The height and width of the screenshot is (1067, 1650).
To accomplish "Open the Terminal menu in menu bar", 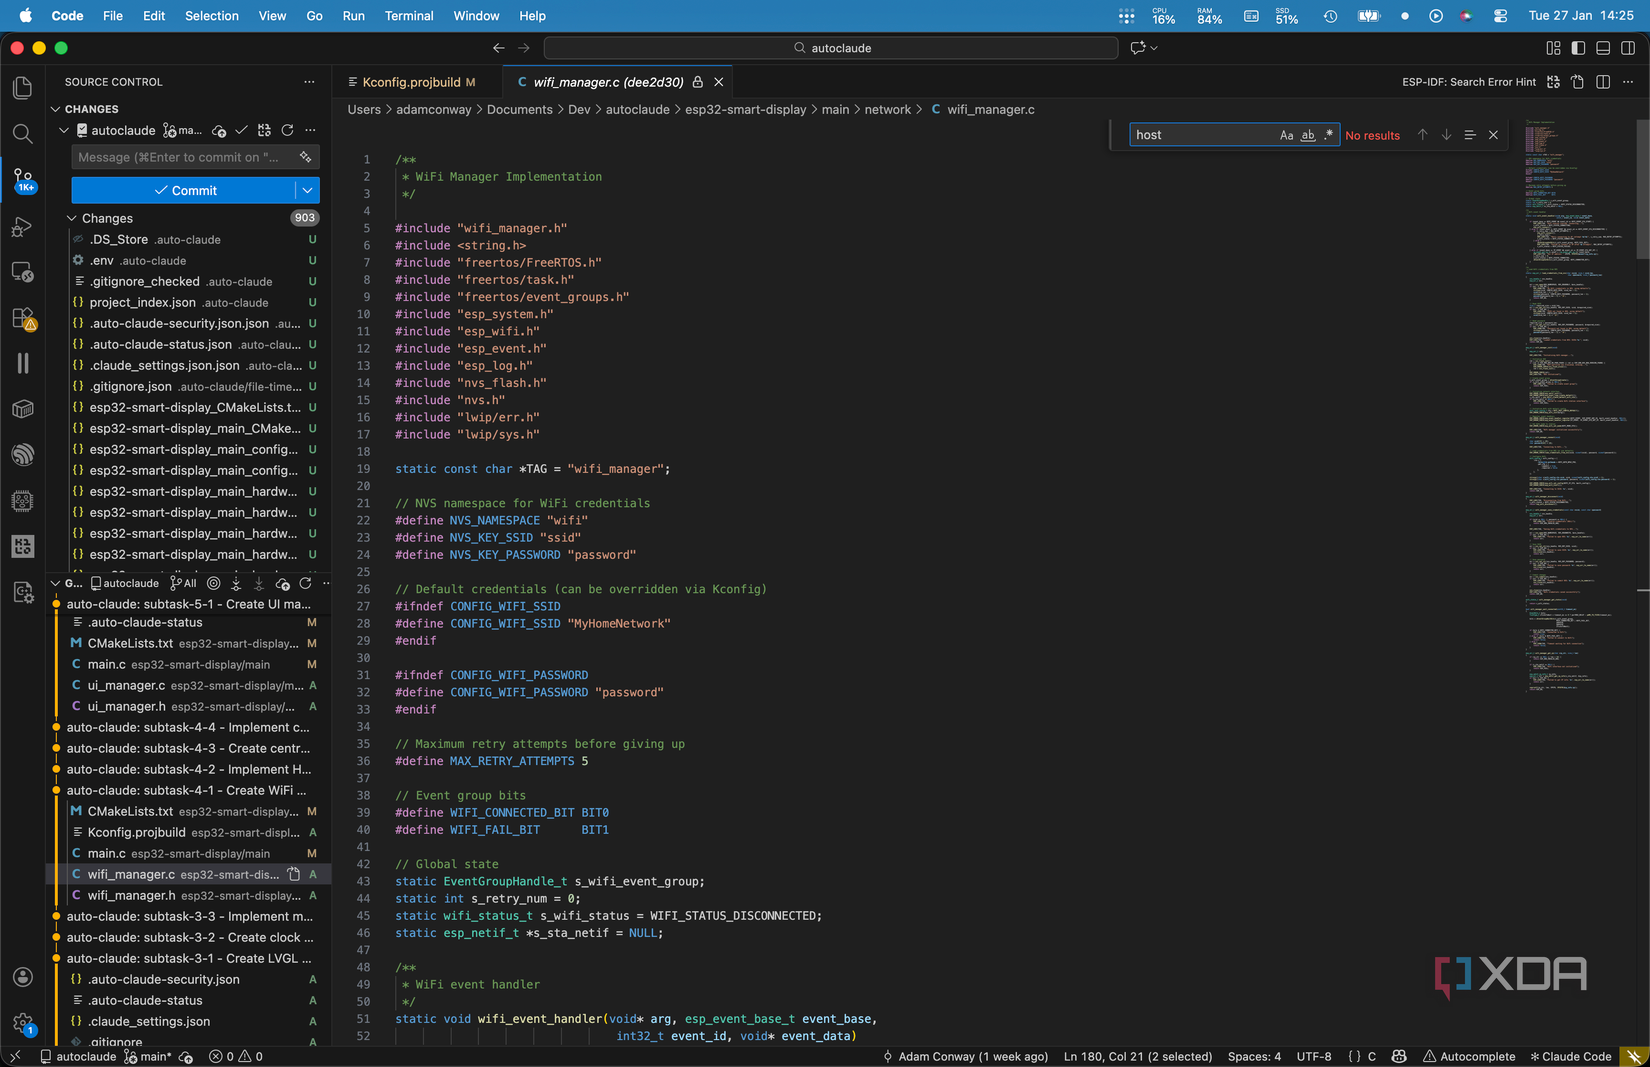I will (408, 16).
